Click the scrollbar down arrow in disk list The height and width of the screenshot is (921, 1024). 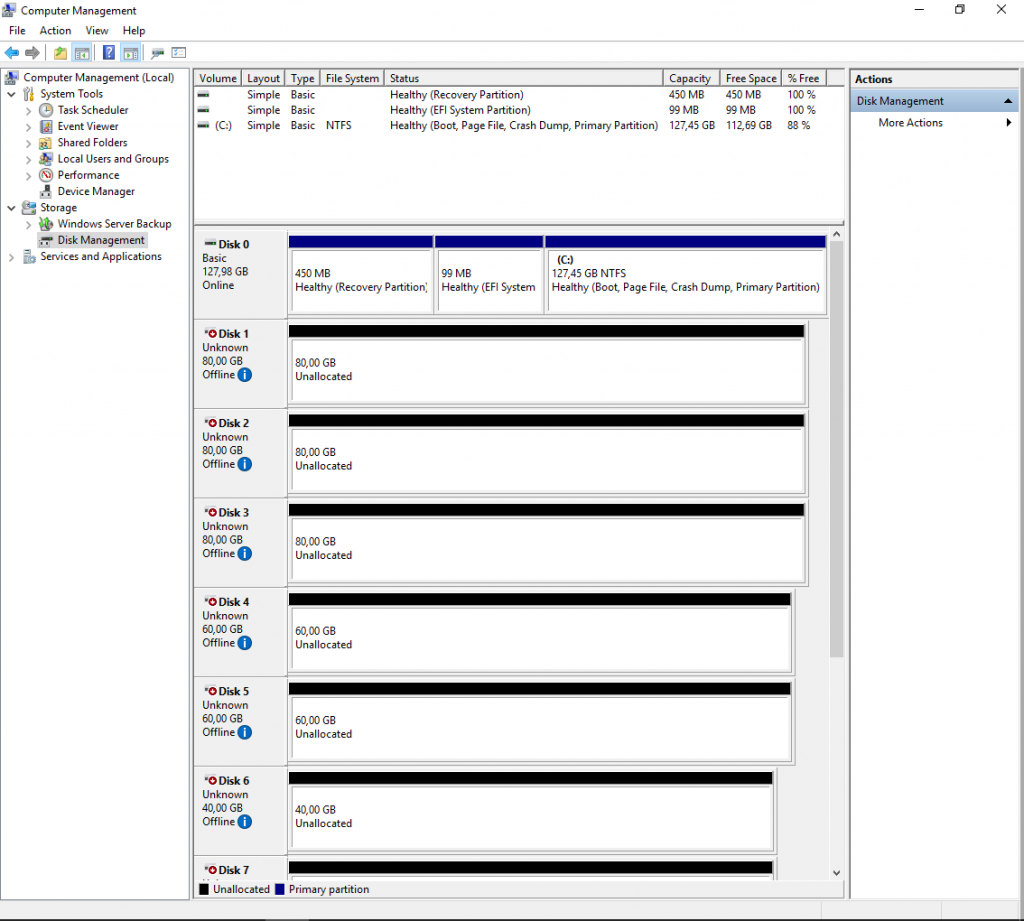(835, 873)
